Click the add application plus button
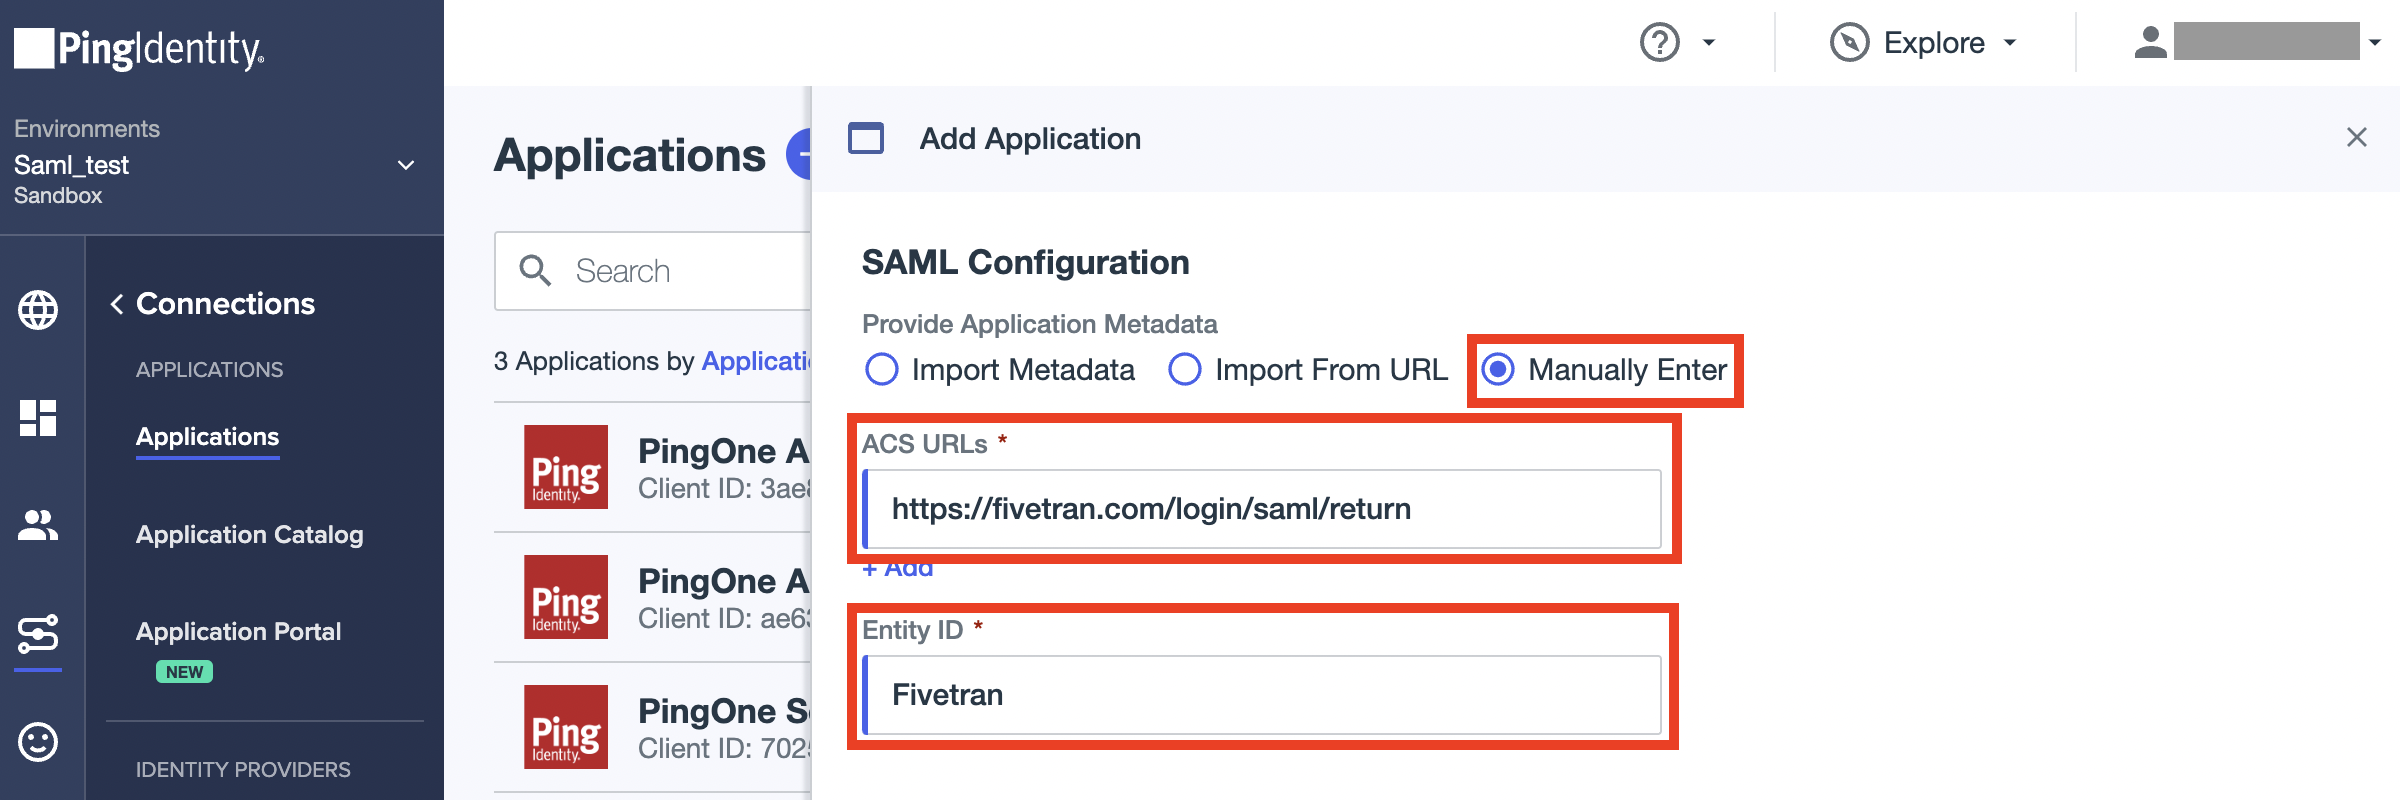 point(799,155)
